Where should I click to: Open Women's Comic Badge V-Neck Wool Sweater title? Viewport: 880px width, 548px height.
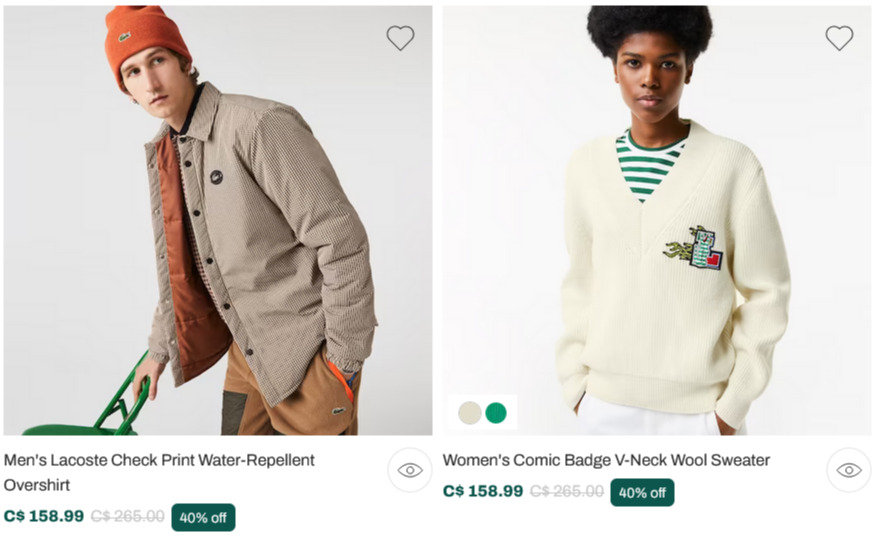point(606,460)
